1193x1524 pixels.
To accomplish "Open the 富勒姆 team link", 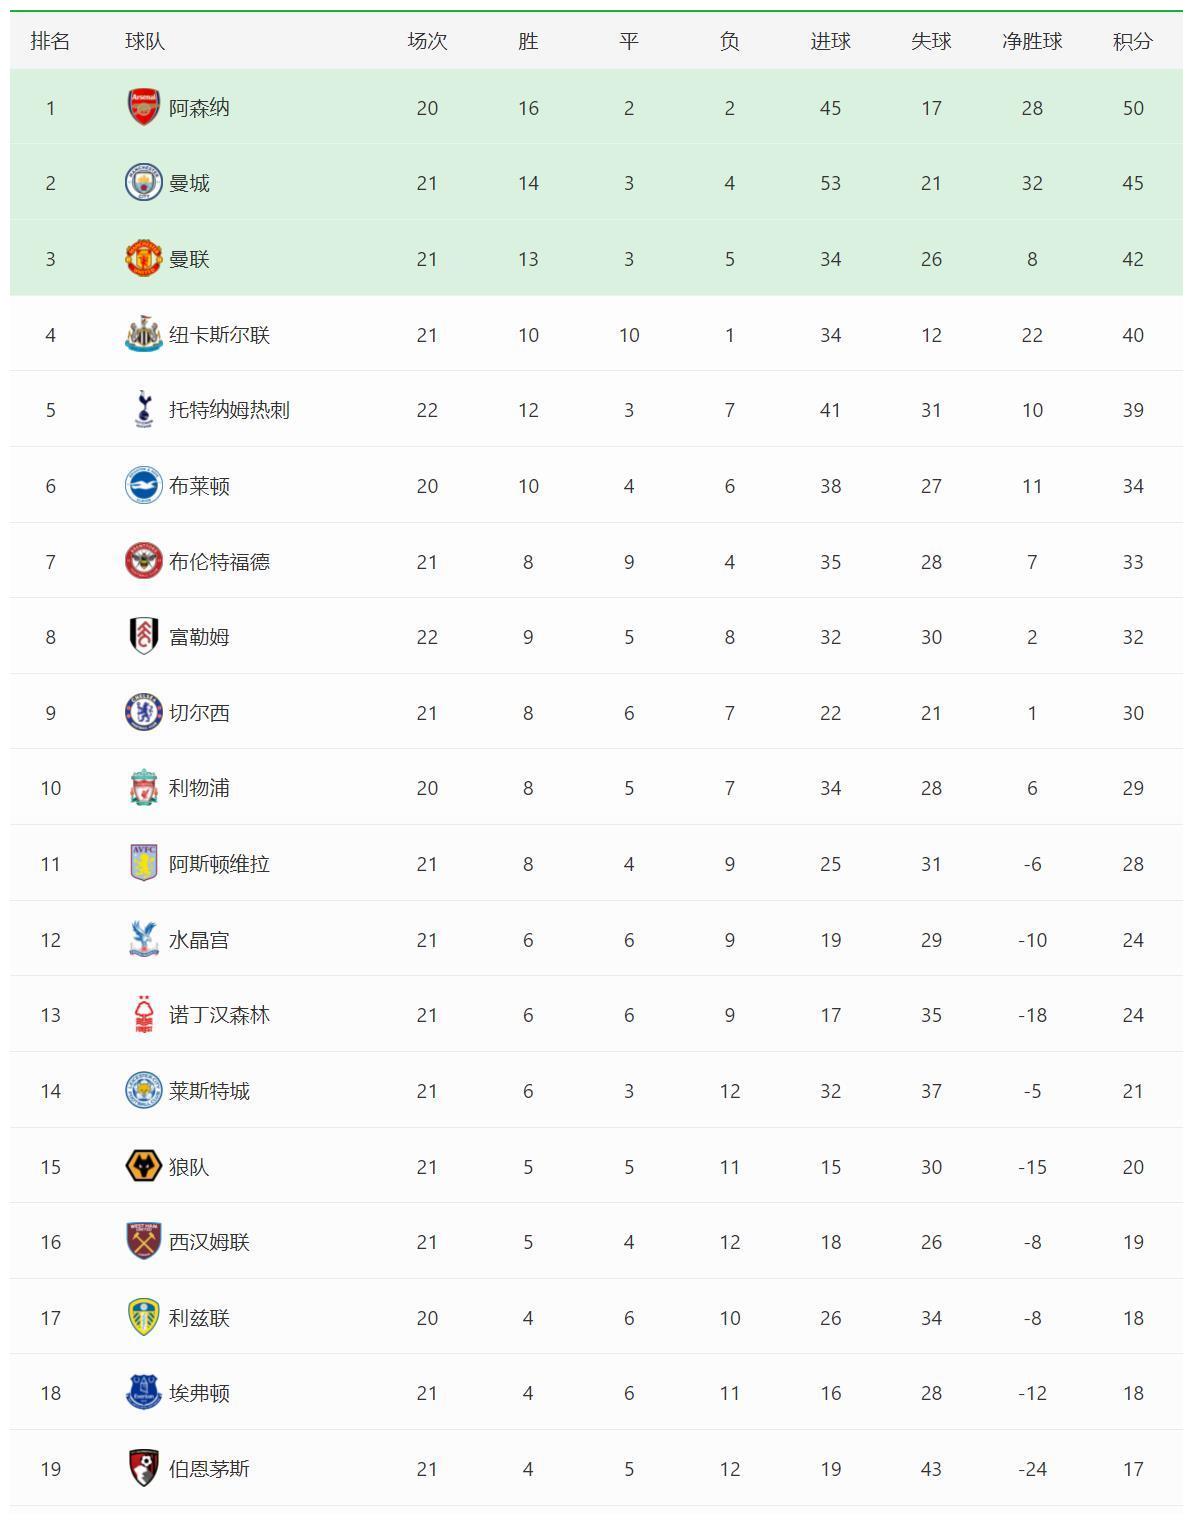I will tap(199, 637).
